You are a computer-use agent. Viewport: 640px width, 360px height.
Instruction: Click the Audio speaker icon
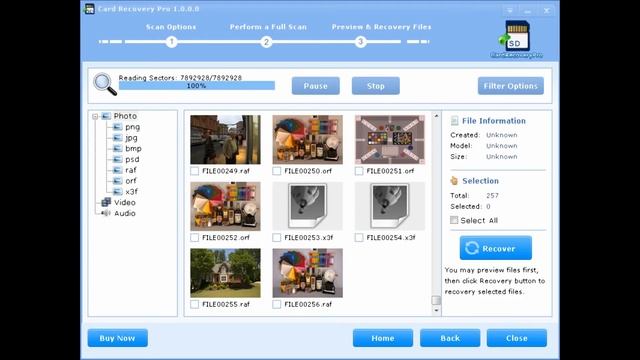click(106, 213)
